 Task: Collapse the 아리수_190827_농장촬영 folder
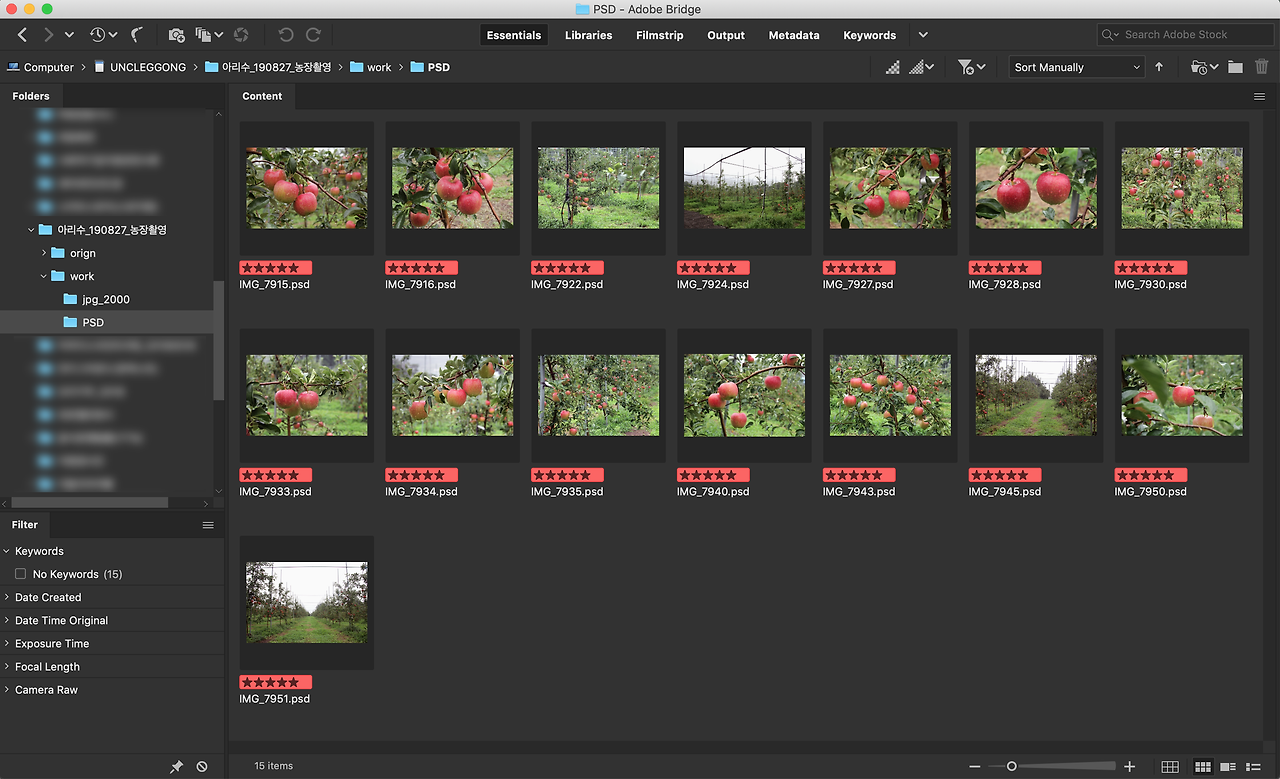(x=31, y=230)
